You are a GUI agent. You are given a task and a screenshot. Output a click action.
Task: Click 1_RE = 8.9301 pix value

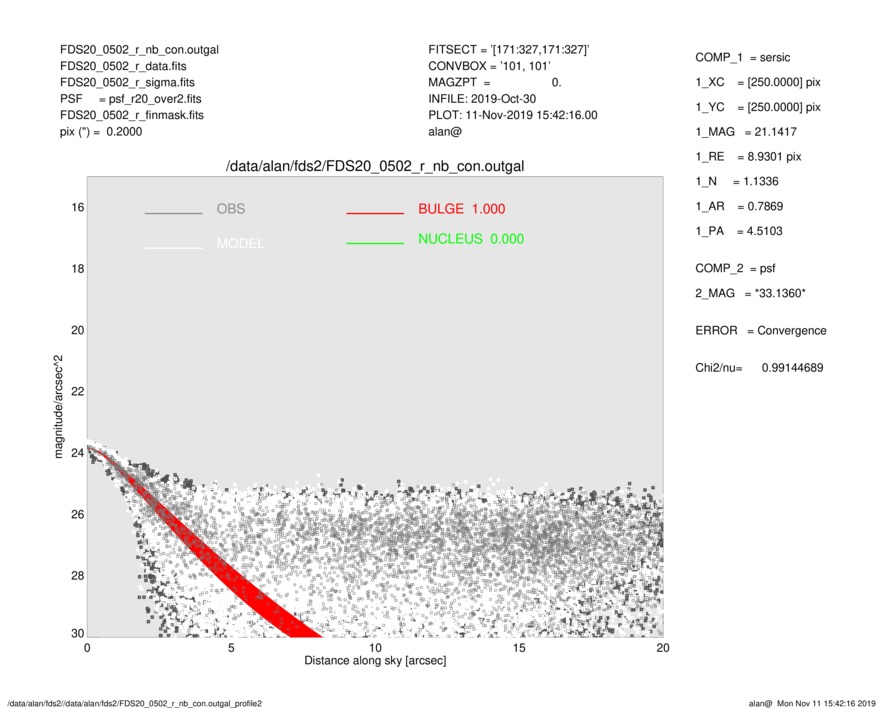(x=748, y=157)
